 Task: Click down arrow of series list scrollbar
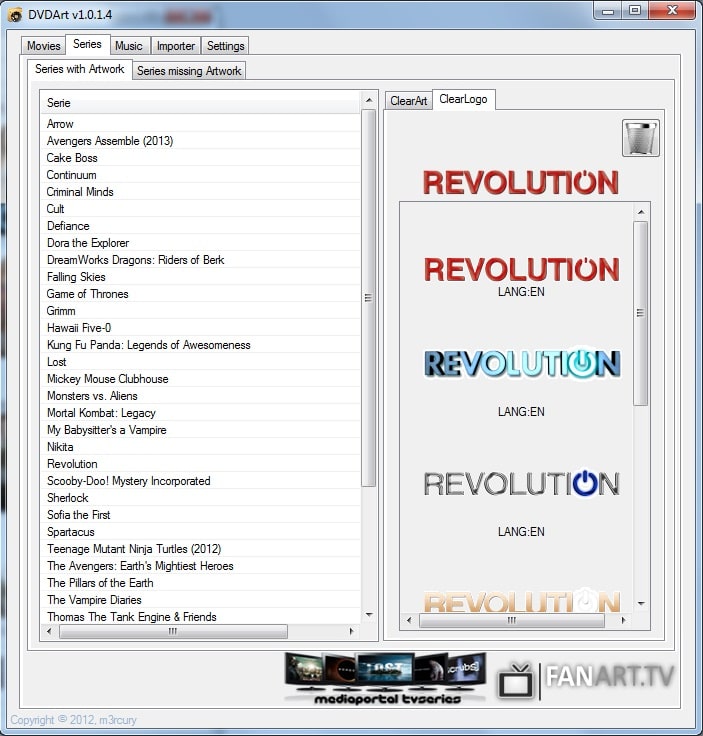pos(369,615)
